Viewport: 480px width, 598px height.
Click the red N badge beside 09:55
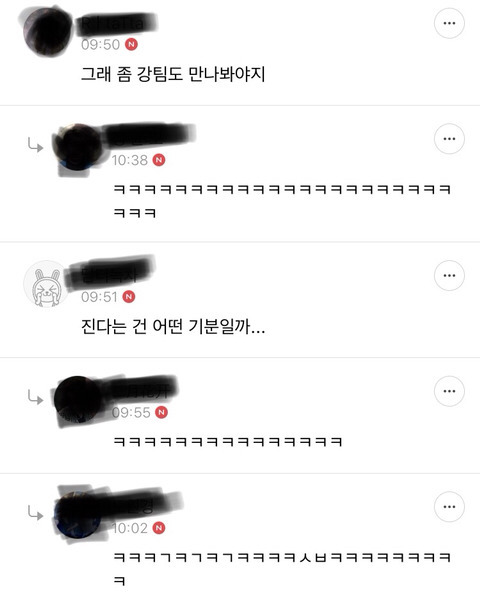tap(161, 412)
